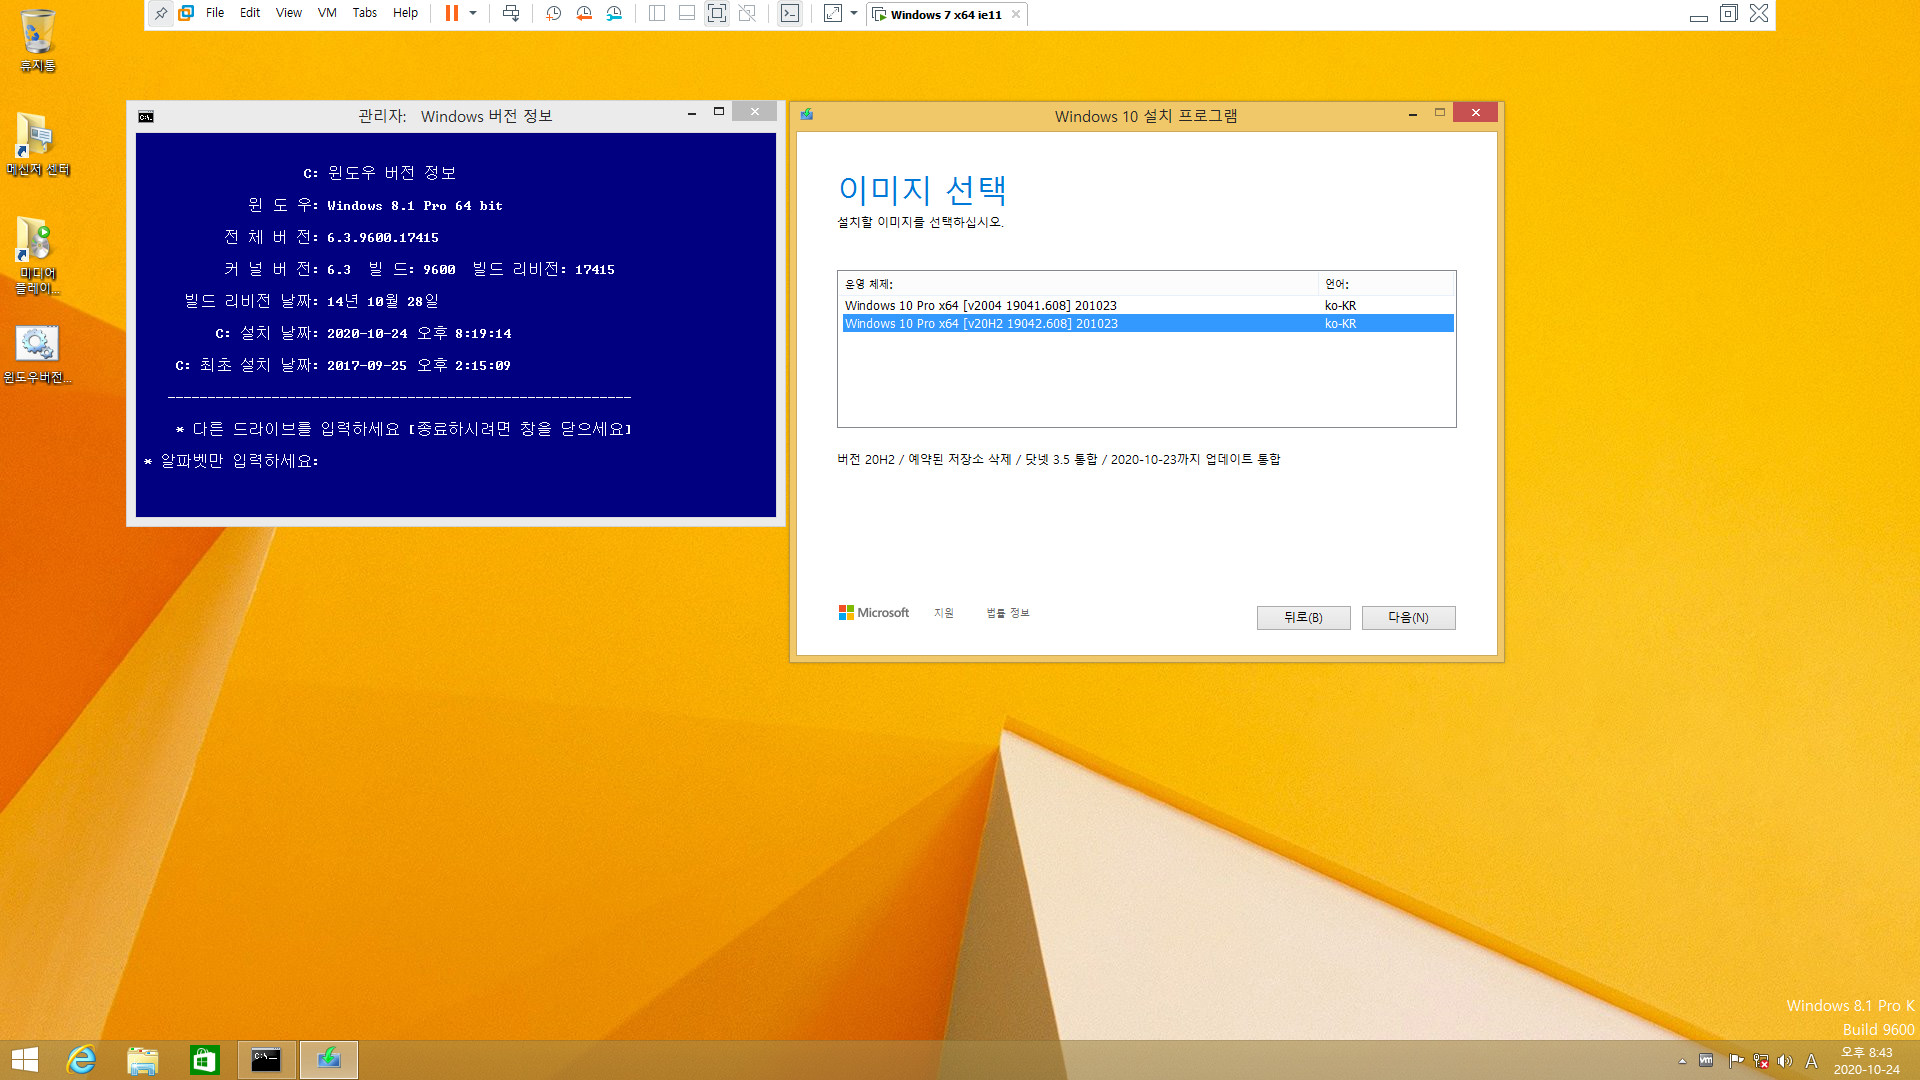Viewport: 1920px width, 1080px height.
Task: Take a snapshot with the clock-plus icon
Action: coord(553,14)
